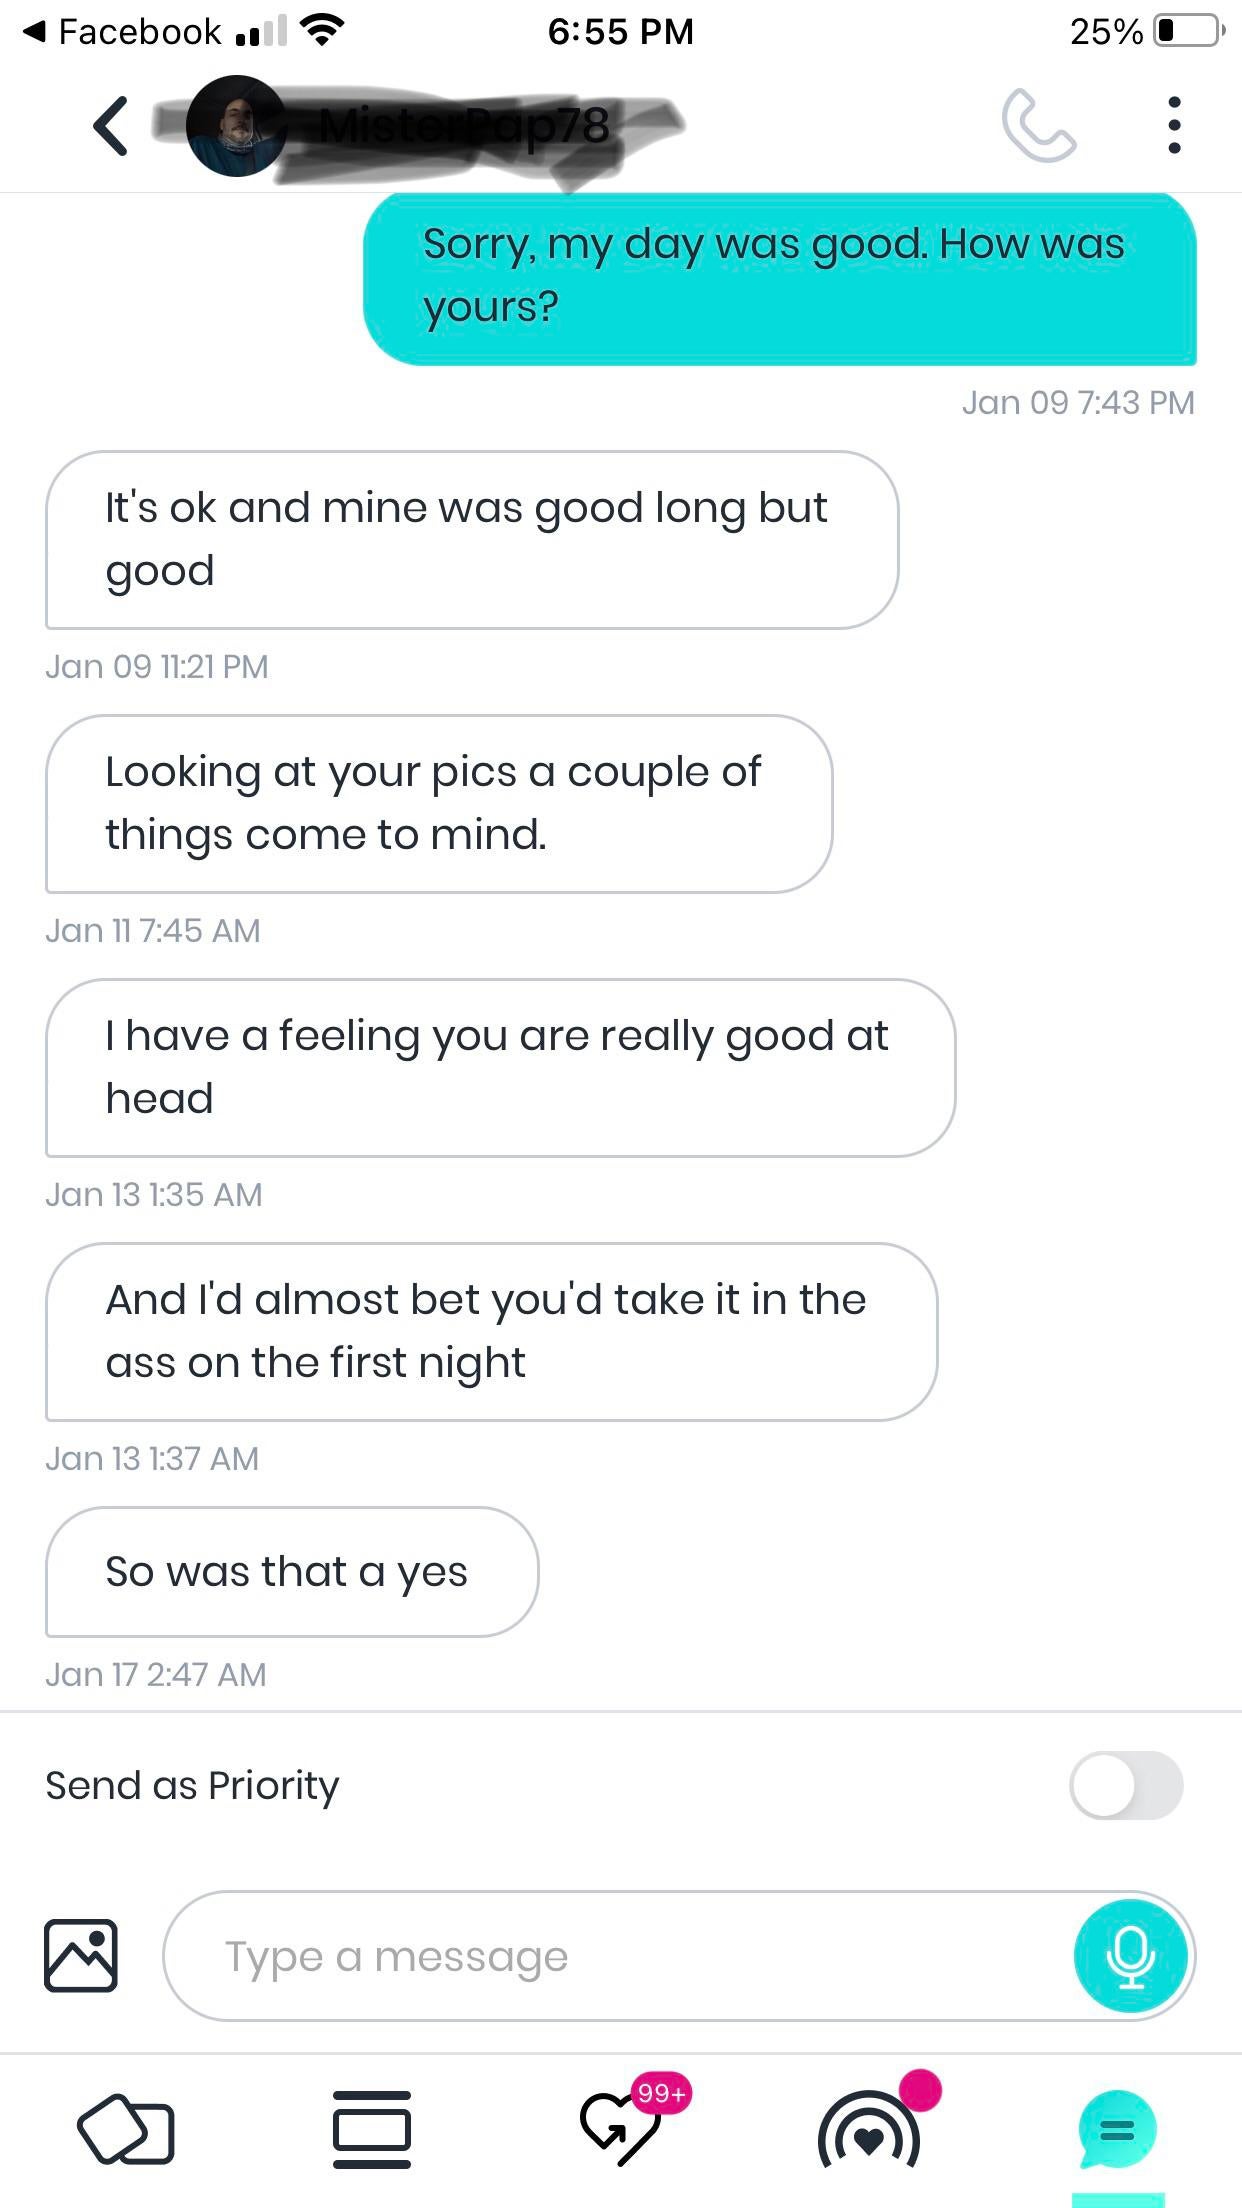Screen dimensions: 1242x2208
Task: Tap the battery indicator in status bar
Action: tap(1187, 32)
